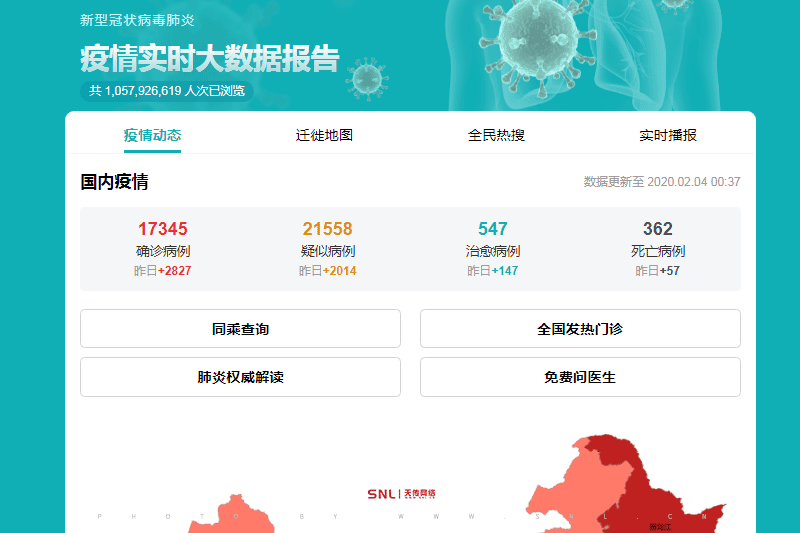
Task: Select the 疫情动态 tab
Action: click(152, 135)
